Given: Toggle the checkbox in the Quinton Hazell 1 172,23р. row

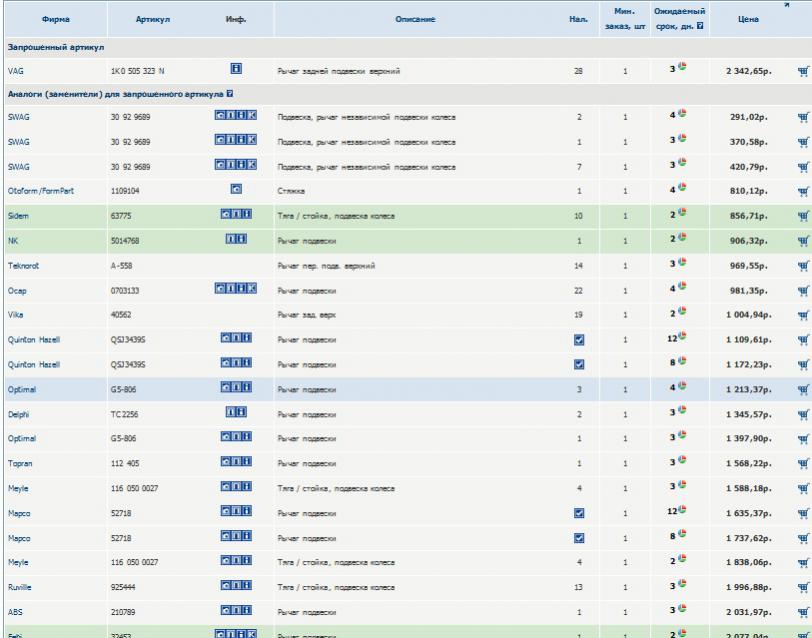Looking at the screenshot, I should [x=579, y=365].
